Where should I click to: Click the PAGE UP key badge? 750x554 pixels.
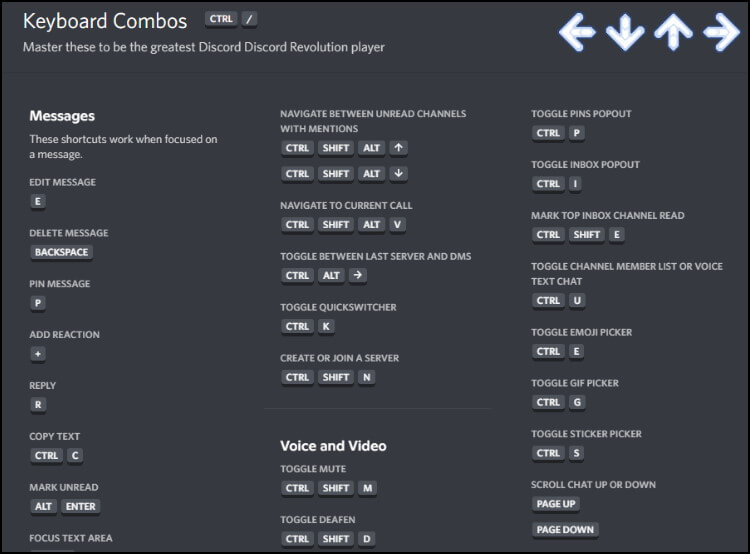(x=556, y=504)
